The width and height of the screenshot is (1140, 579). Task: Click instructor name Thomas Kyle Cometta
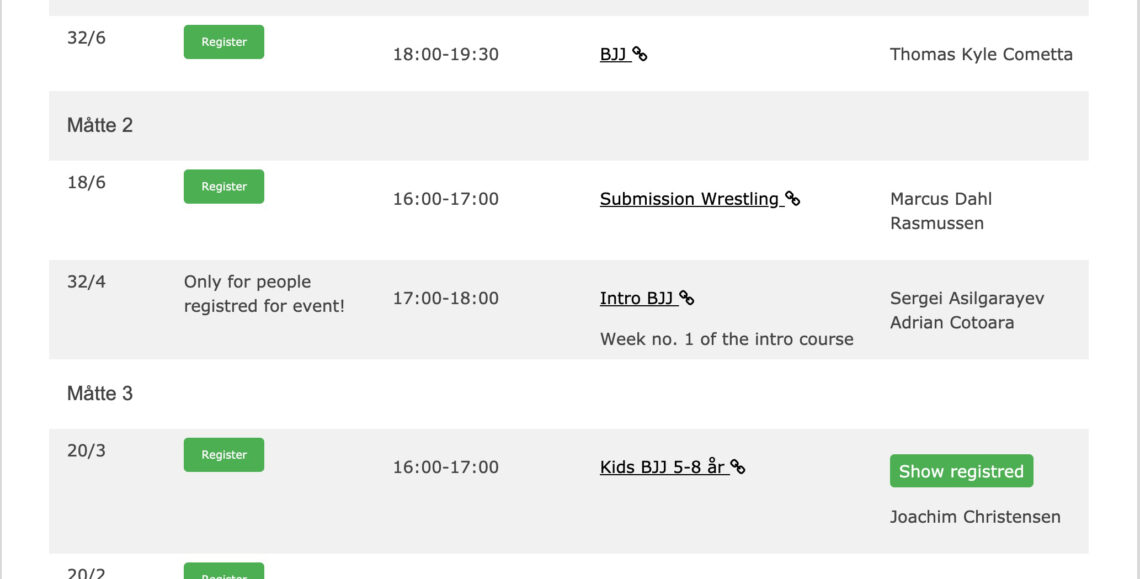coord(981,55)
